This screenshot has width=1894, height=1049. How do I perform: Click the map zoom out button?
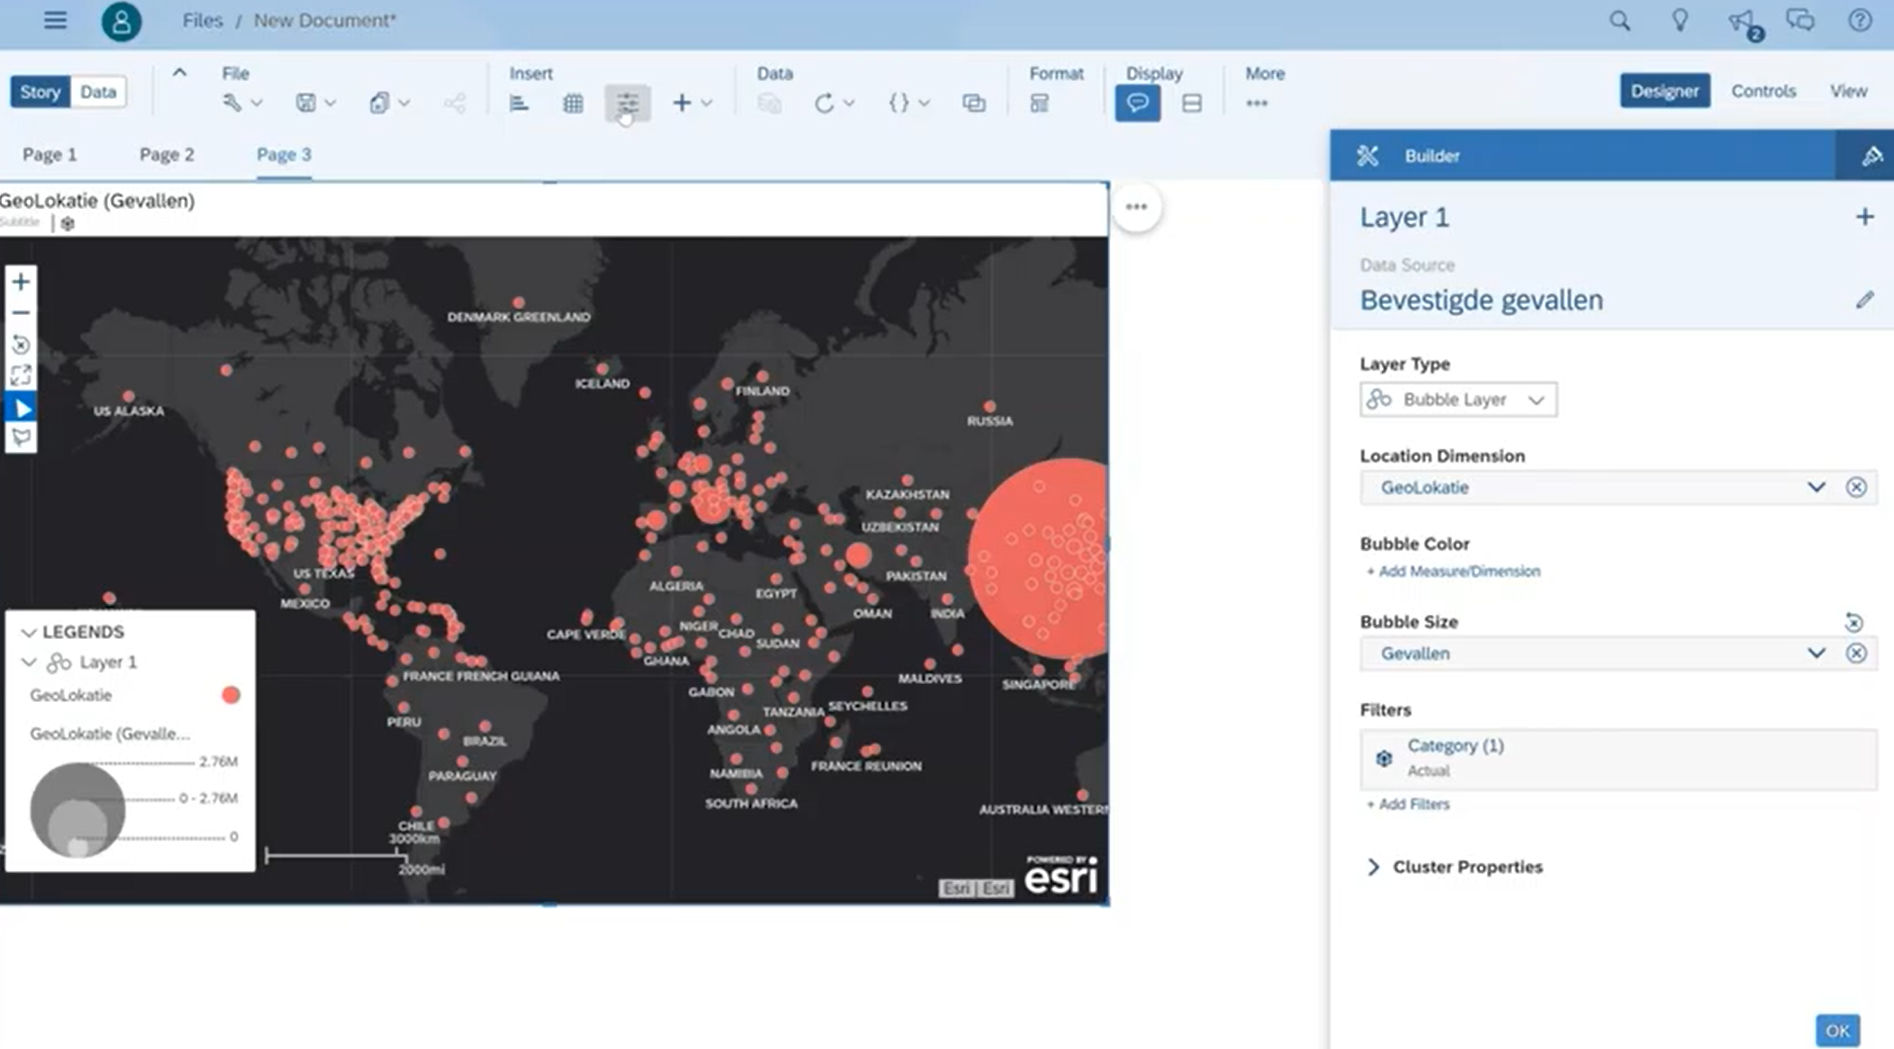20,313
